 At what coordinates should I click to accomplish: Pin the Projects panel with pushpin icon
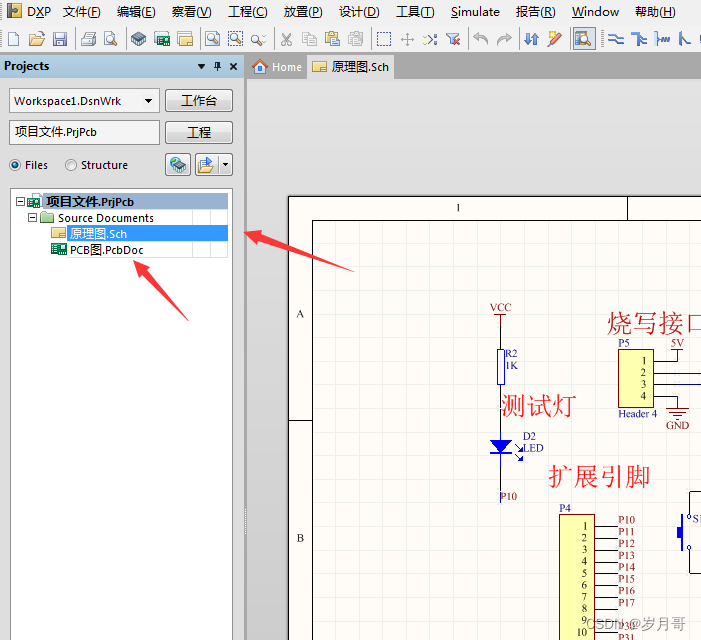click(x=218, y=66)
